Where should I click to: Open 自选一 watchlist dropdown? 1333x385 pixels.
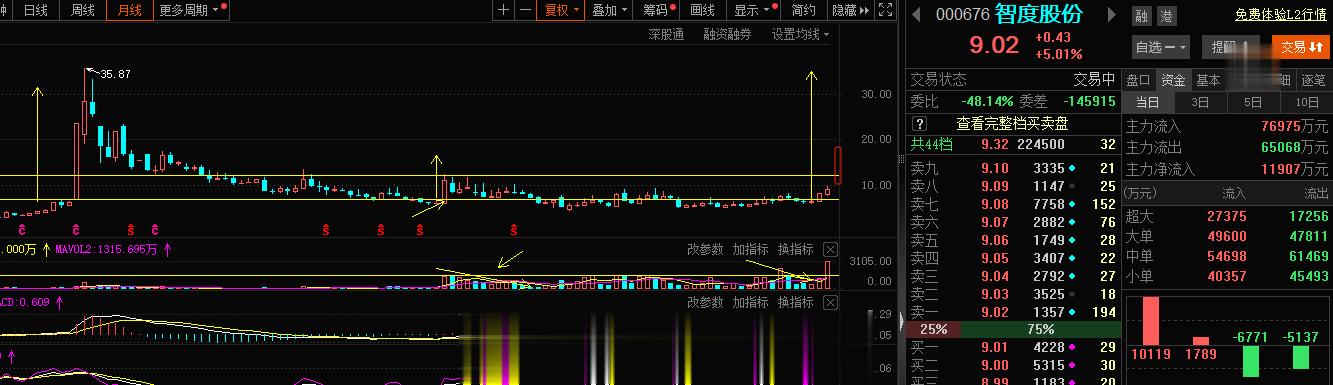pos(1160,47)
